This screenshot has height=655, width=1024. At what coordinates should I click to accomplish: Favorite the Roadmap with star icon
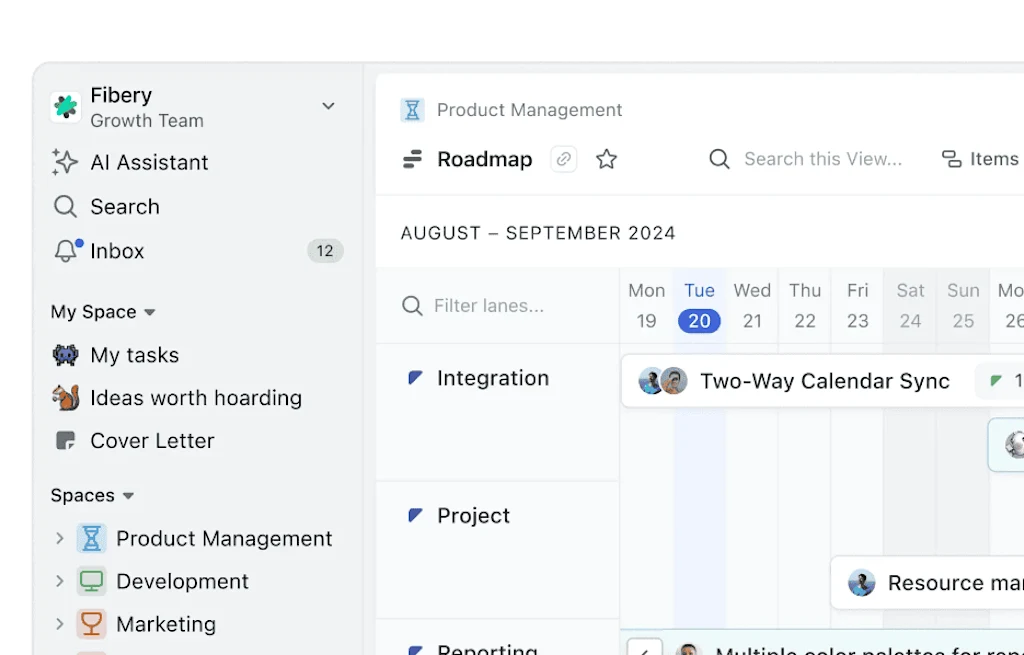tap(606, 159)
